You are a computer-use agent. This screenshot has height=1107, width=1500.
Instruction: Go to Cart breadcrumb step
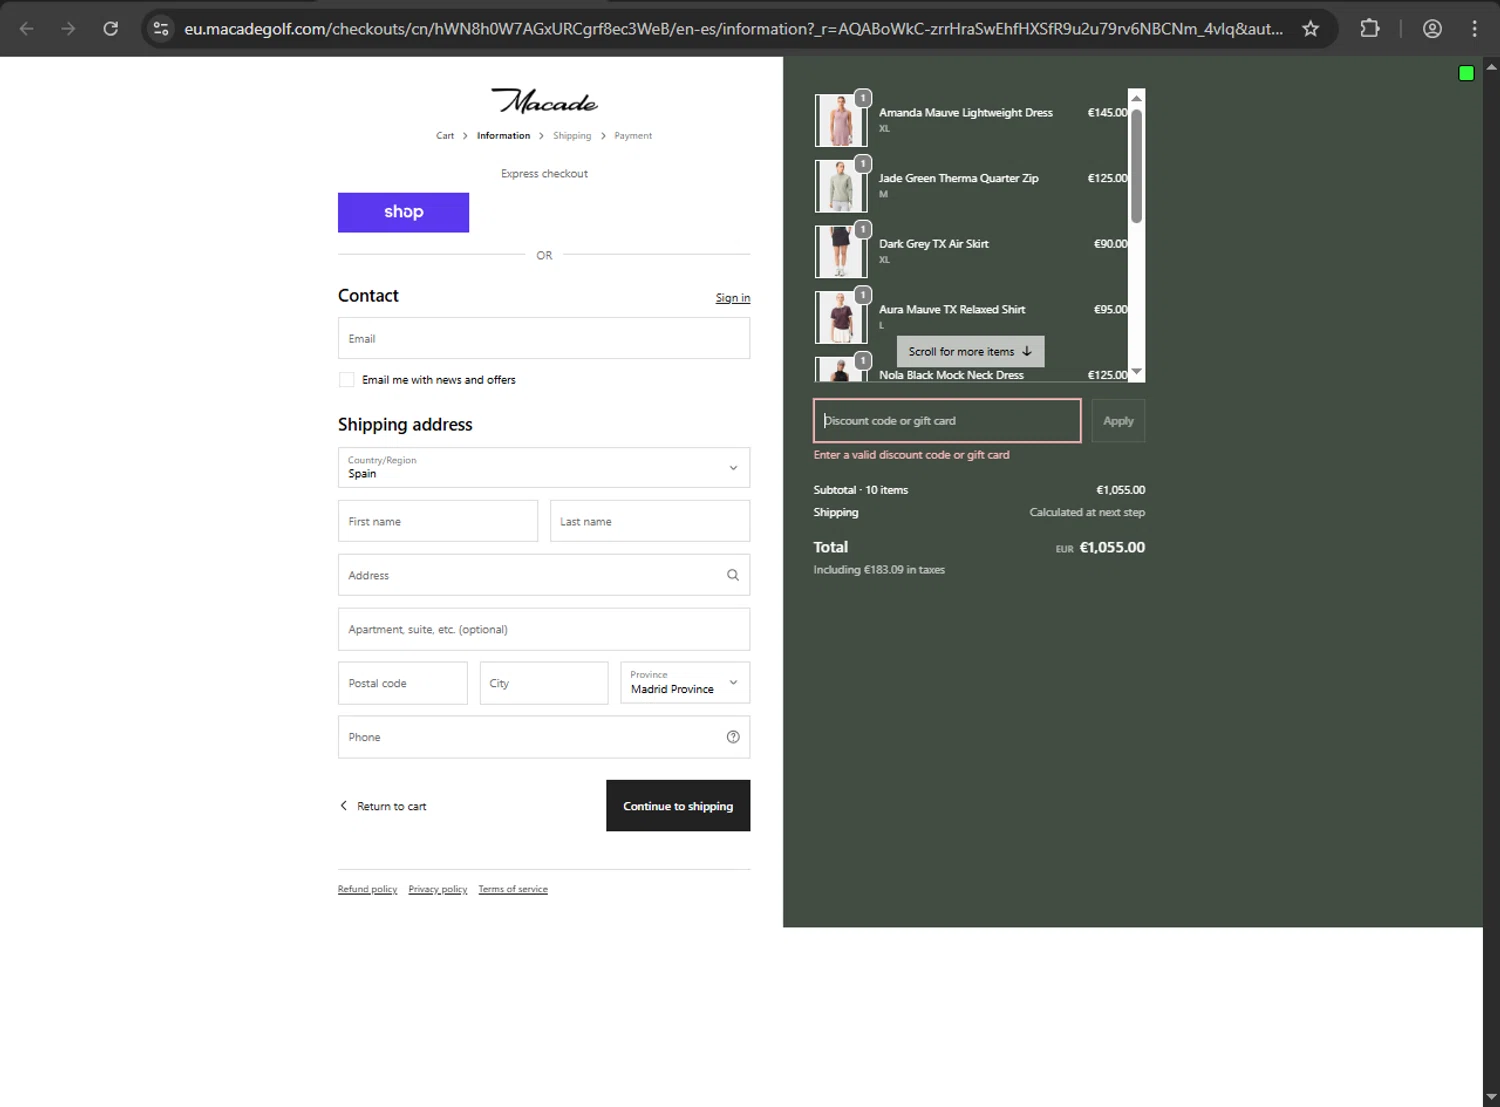[x=445, y=136]
